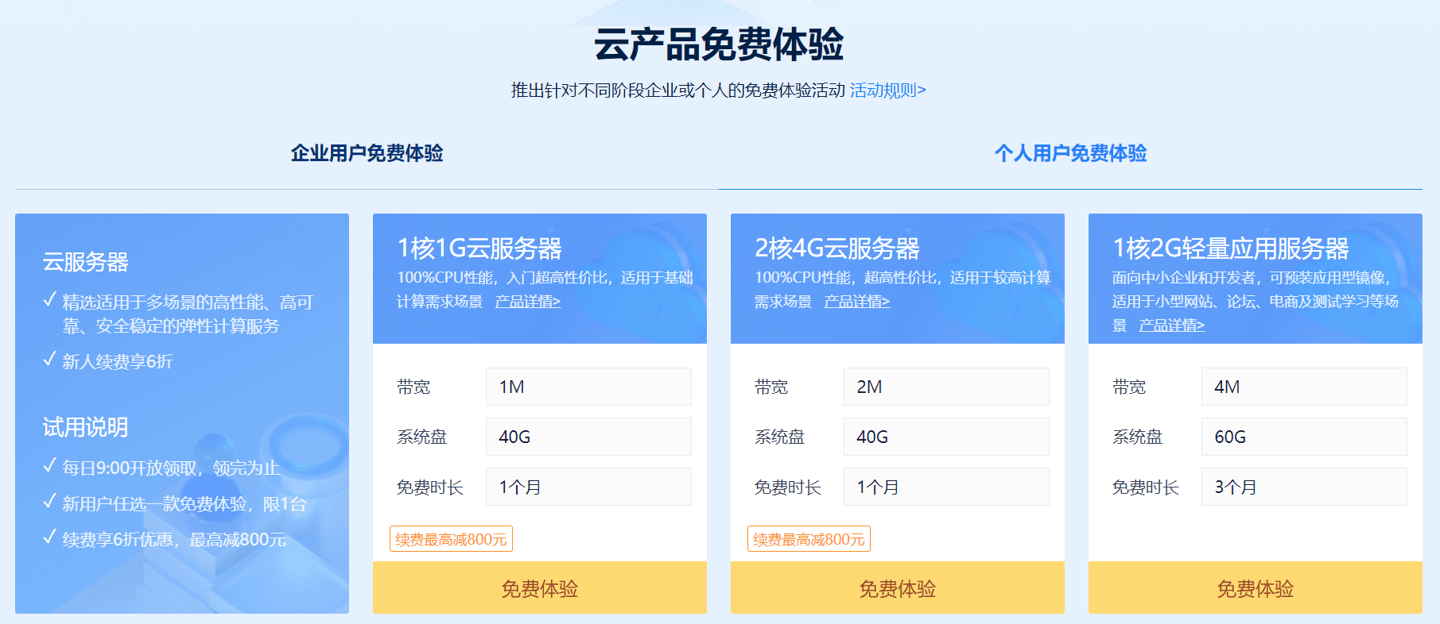Image resolution: width=1440 pixels, height=624 pixels.
Task: Select the 2M bandwidth field in 2核4G card
Action: click(x=947, y=387)
